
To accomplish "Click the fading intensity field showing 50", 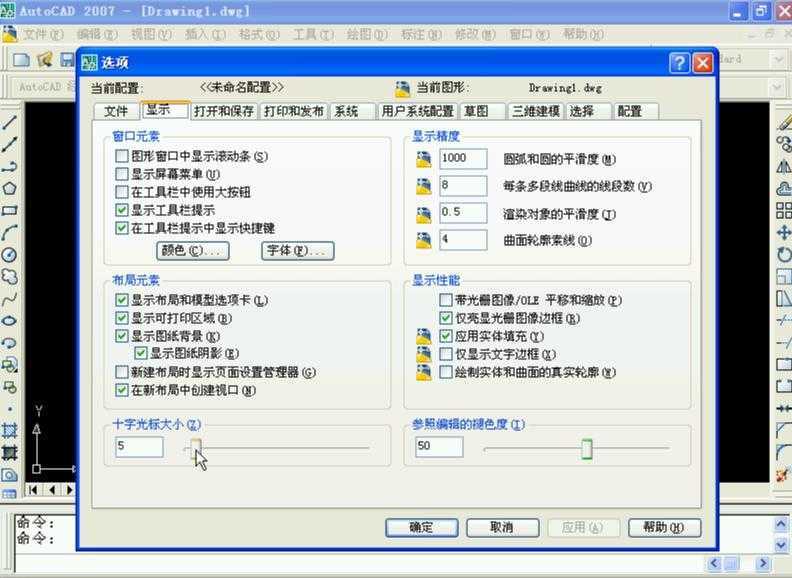I will coord(439,447).
